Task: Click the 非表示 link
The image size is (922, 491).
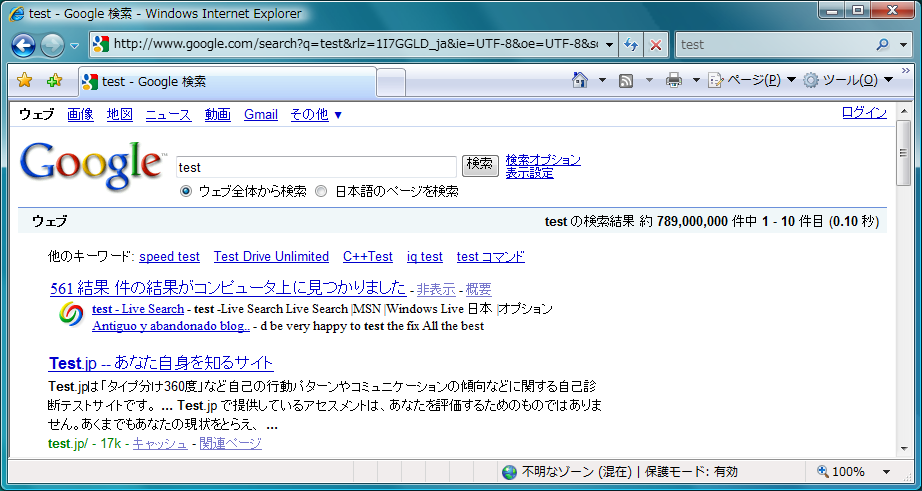Action: pyautogui.click(x=436, y=289)
